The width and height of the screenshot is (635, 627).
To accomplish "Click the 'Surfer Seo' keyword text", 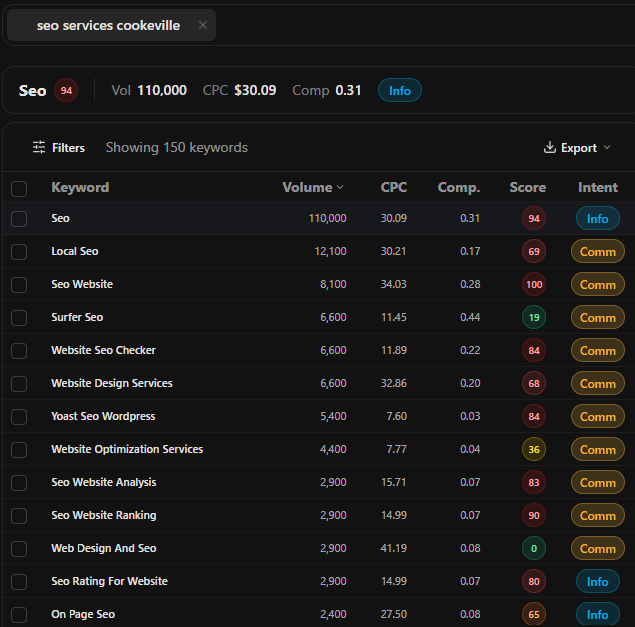I will tap(77, 317).
